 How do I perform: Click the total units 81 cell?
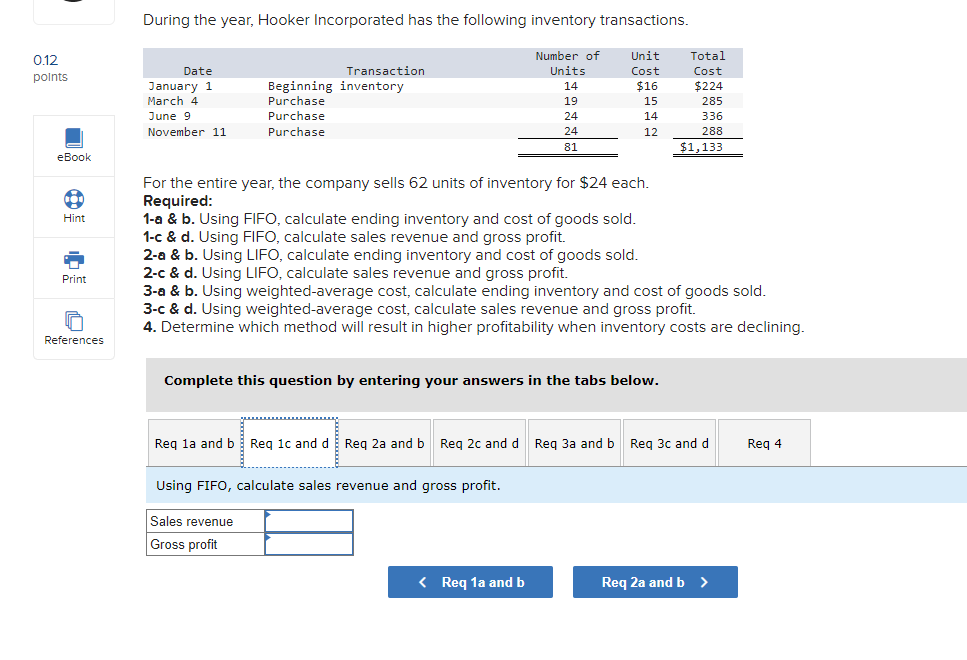tap(570, 147)
